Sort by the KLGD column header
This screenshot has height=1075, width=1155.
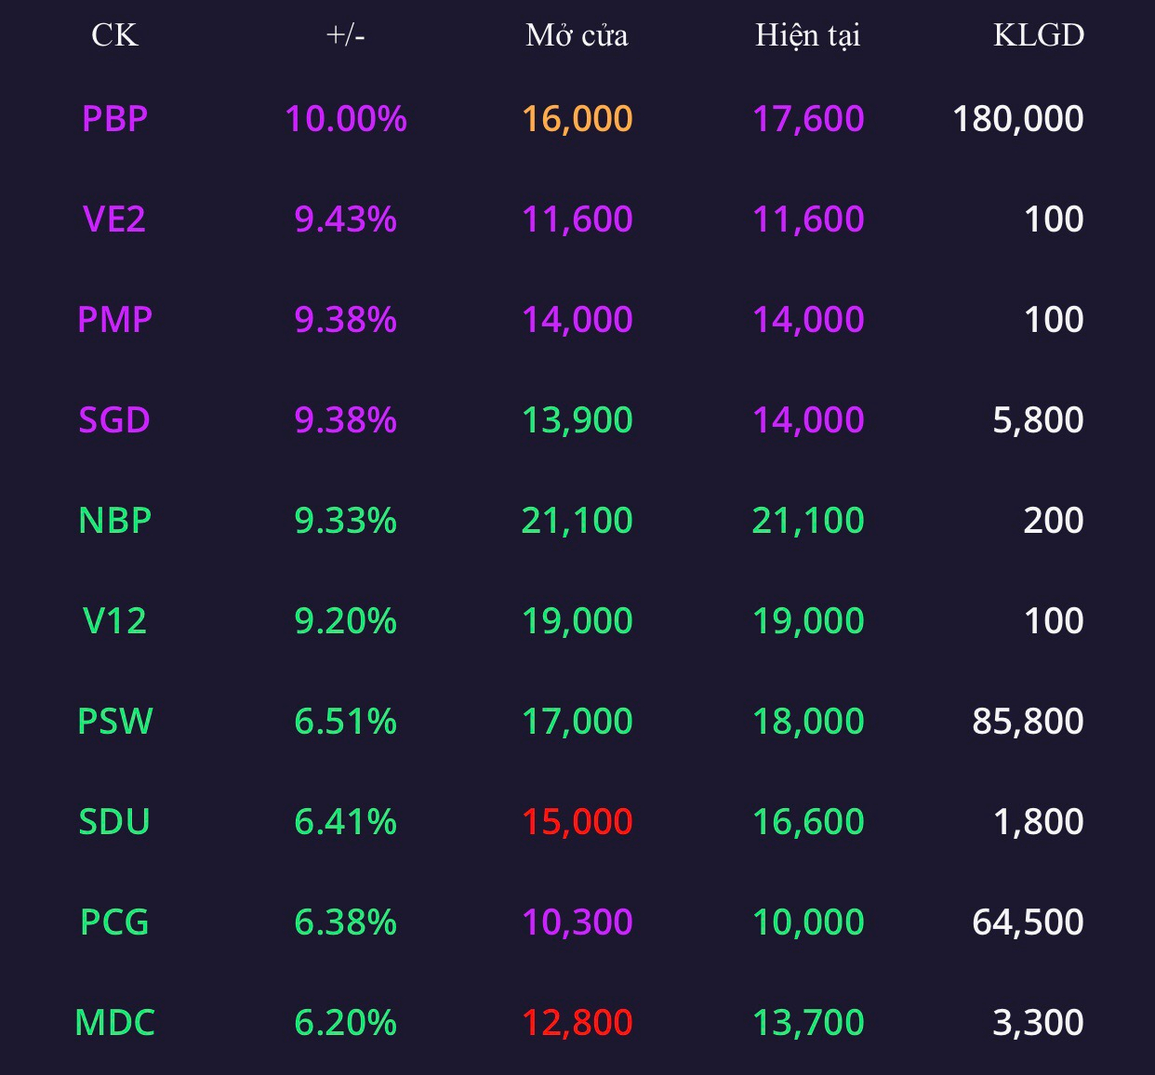tap(1038, 35)
